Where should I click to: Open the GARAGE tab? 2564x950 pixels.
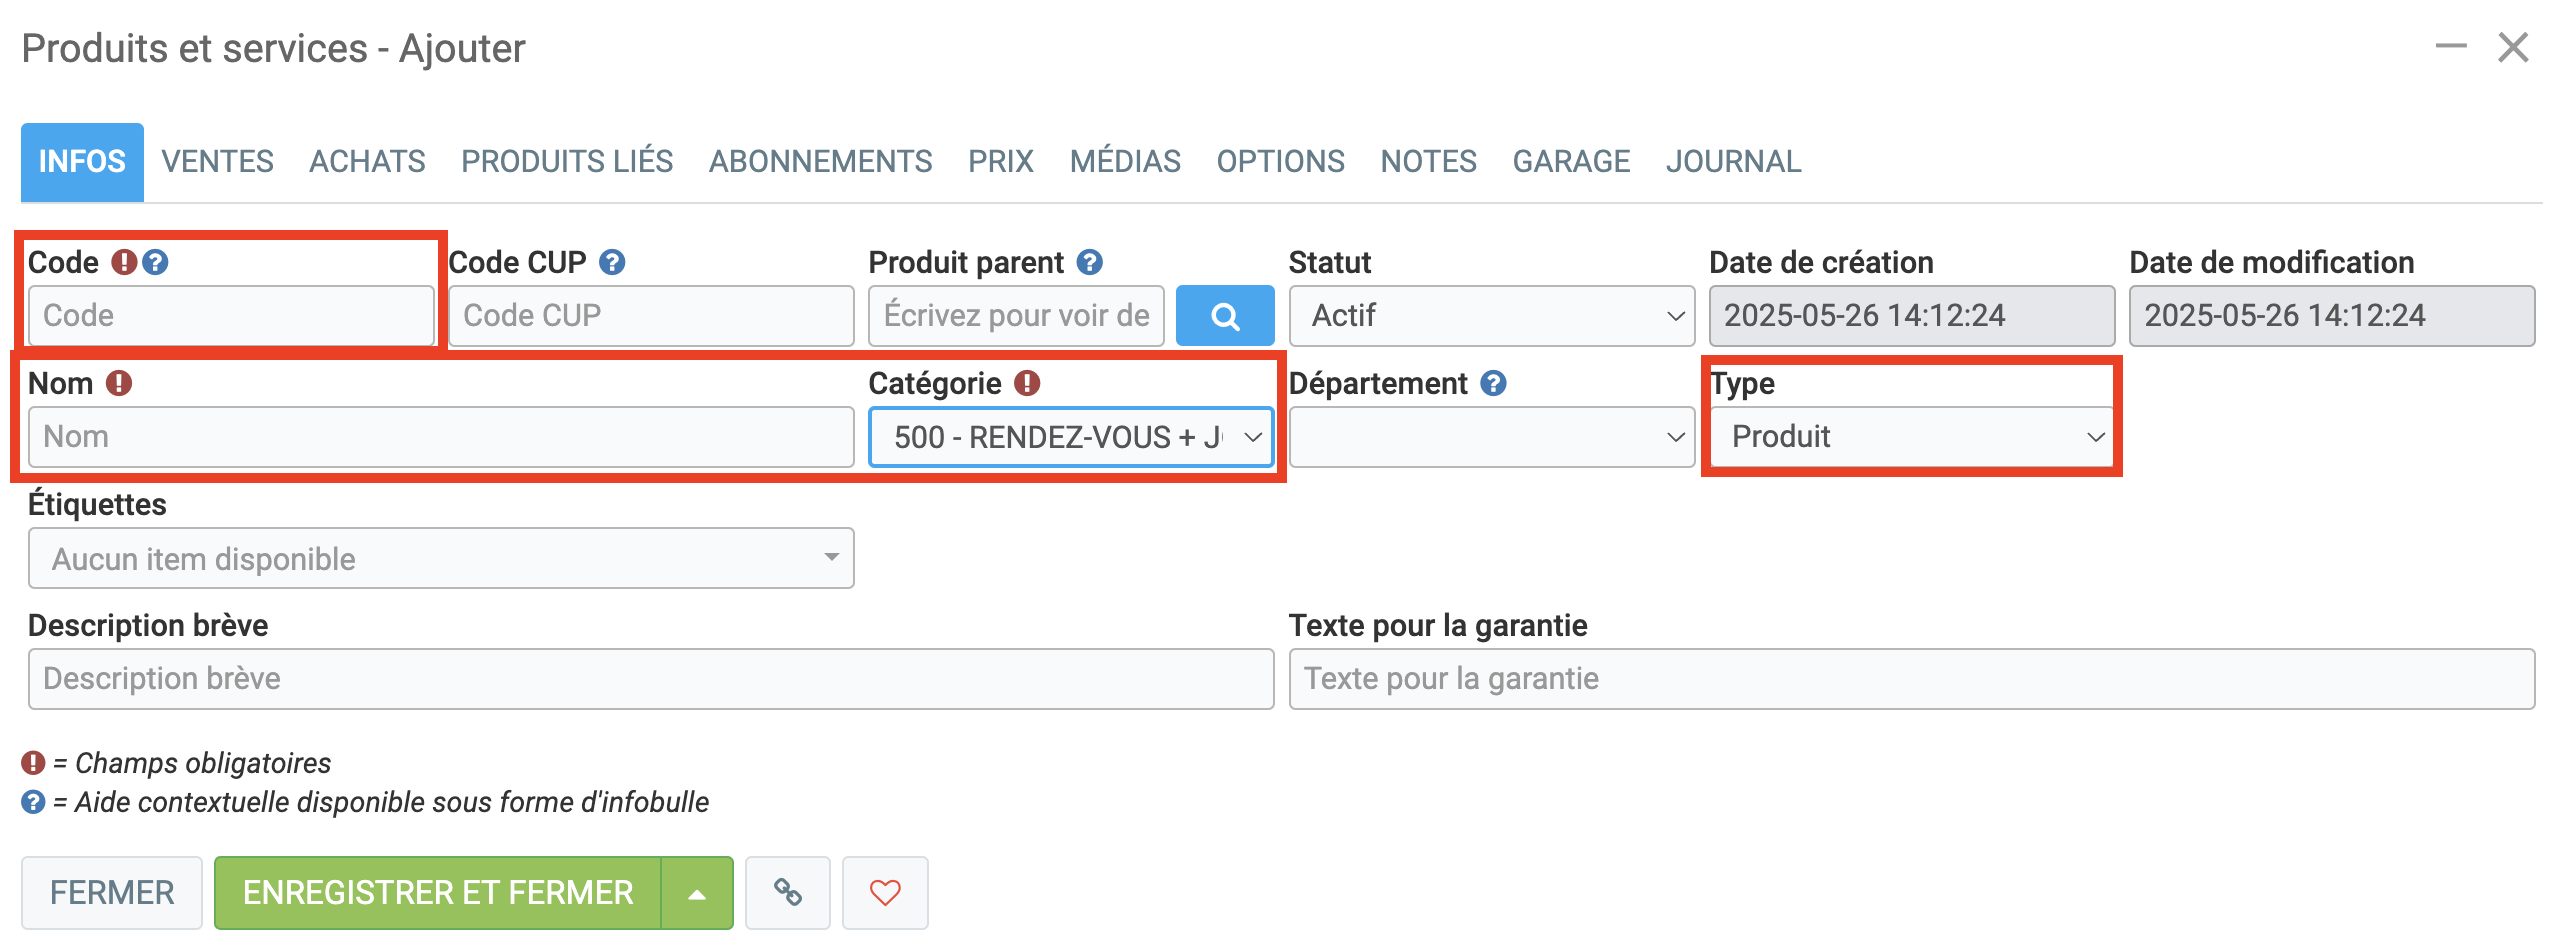point(1570,161)
